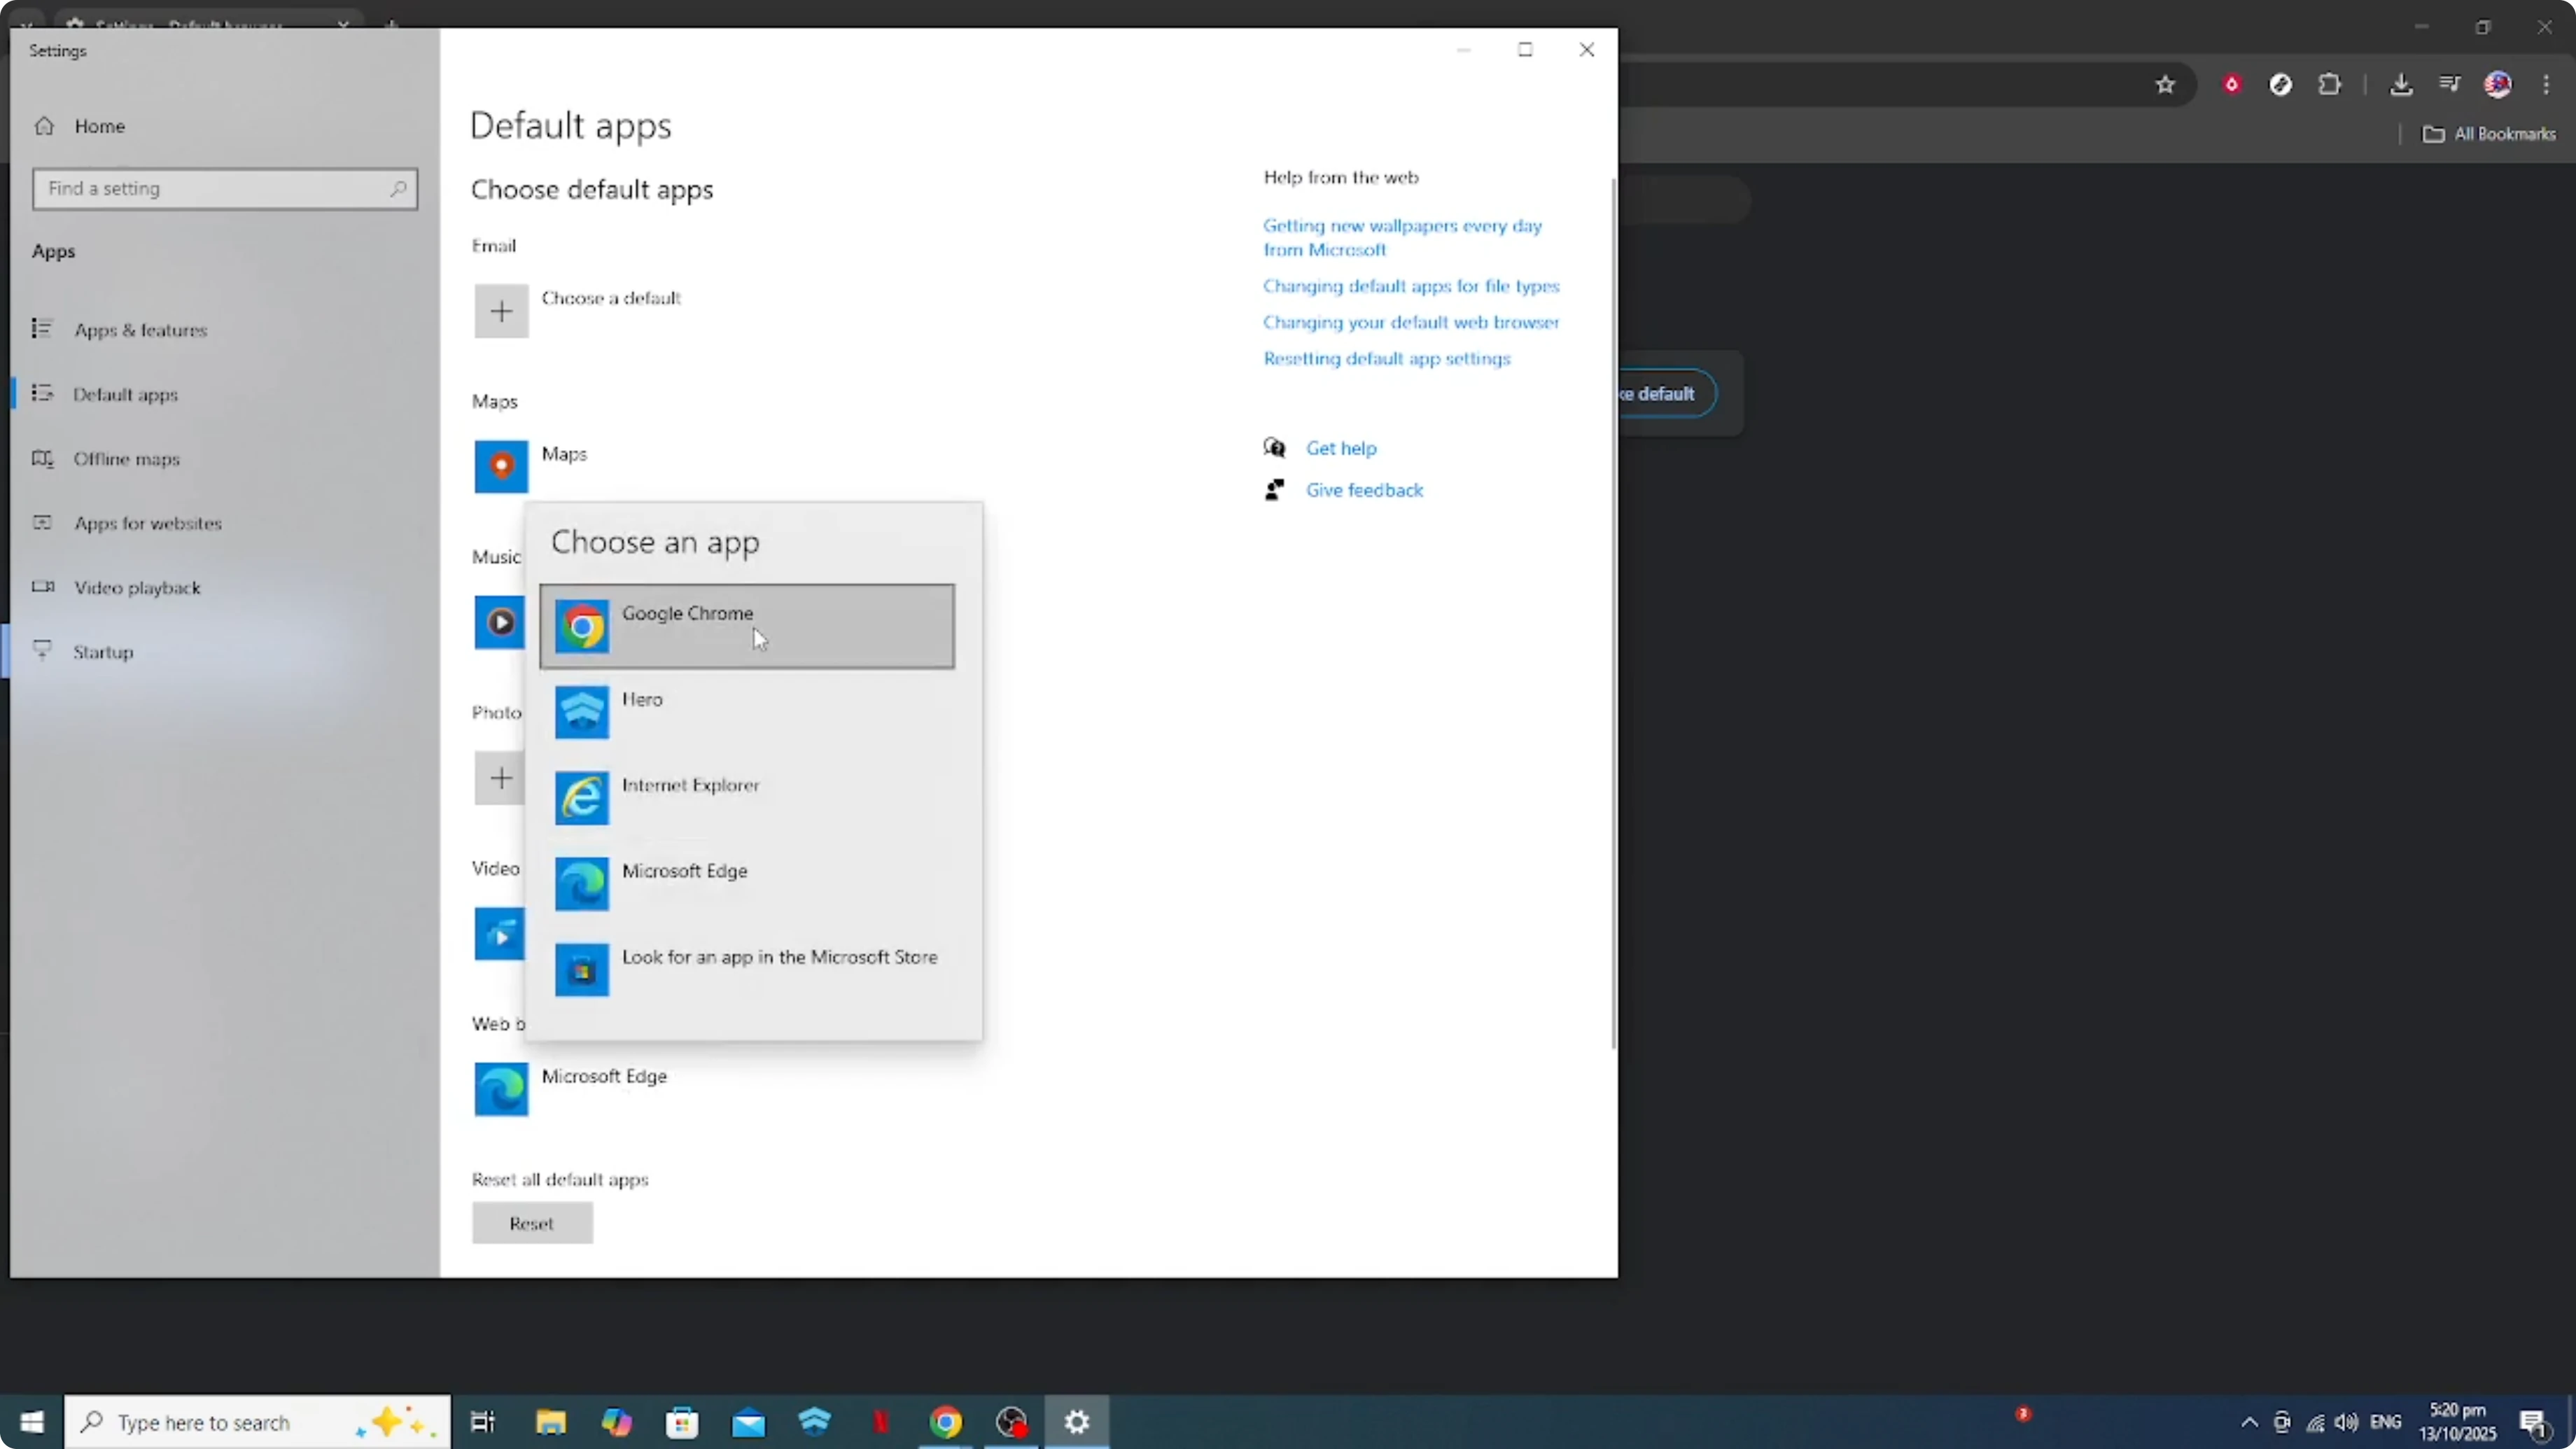Click the plus to choose a default Email app
Screen dimensions: 2576x1449
pyautogui.click(x=501, y=311)
